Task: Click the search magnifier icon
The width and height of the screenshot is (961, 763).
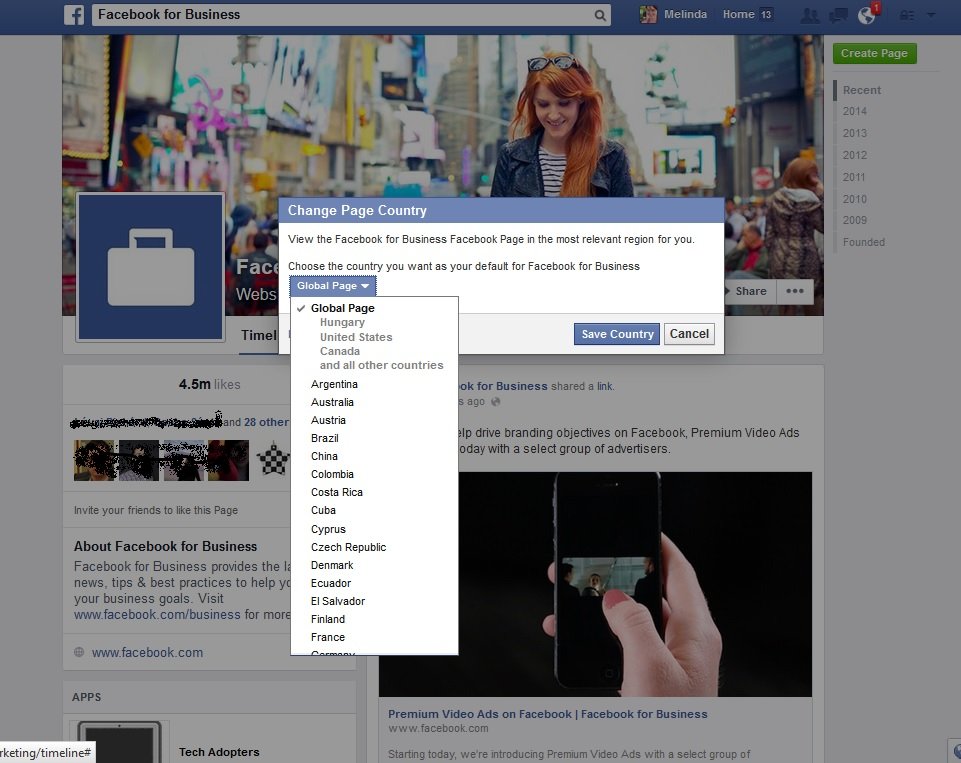Action: (600, 15)
